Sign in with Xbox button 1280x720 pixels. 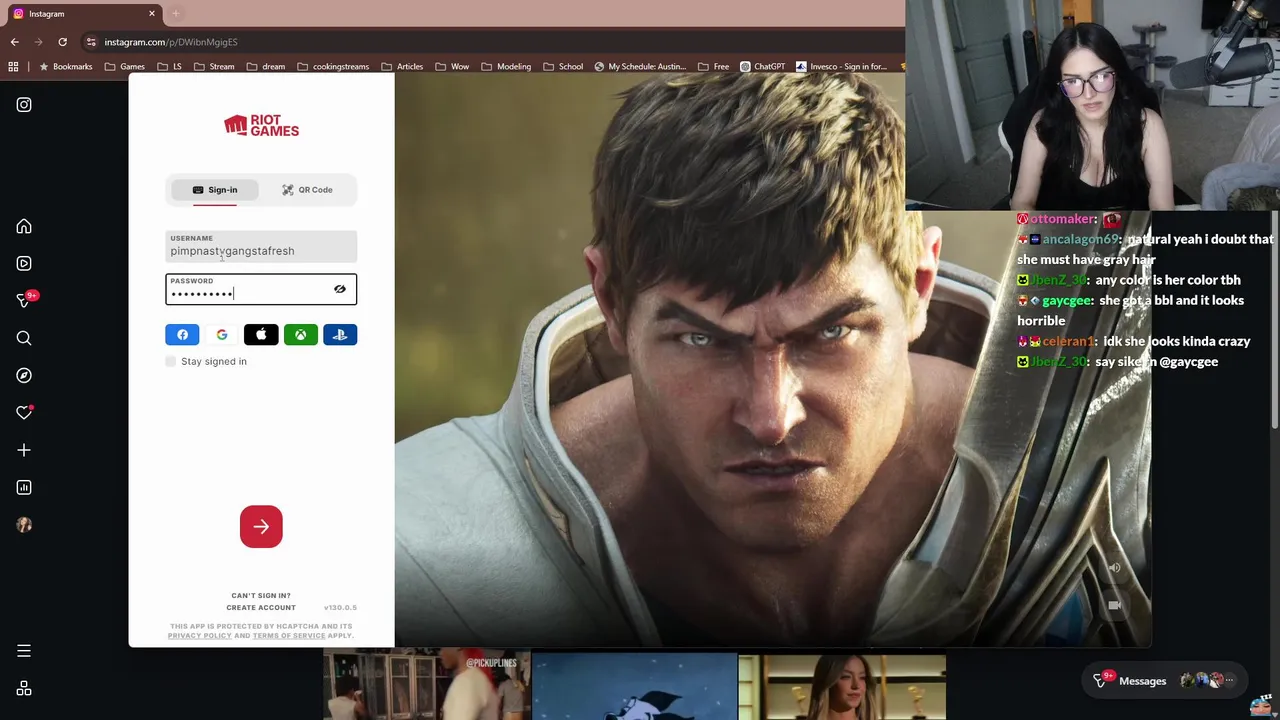point(300,335)
